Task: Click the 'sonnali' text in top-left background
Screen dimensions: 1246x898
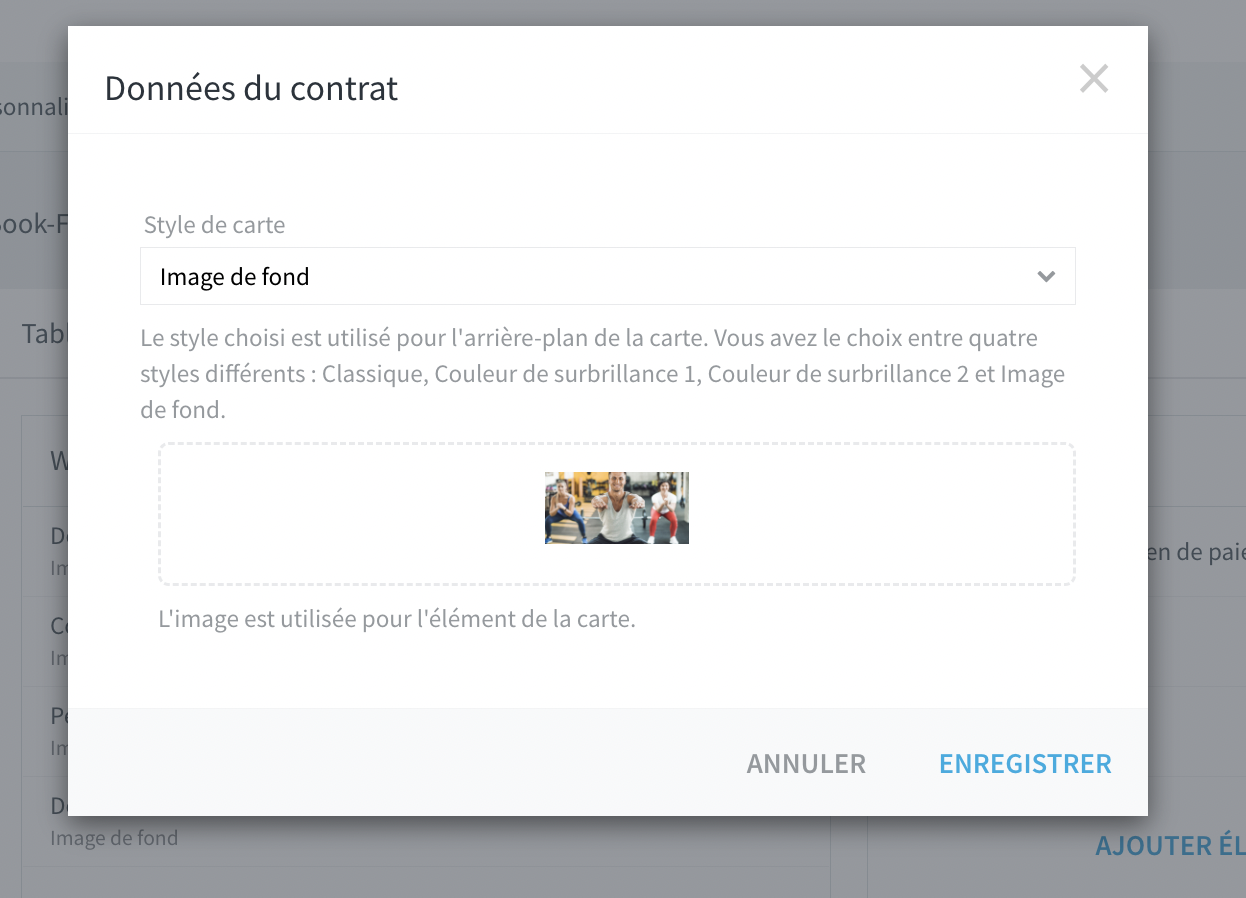Action: [33, 107]
